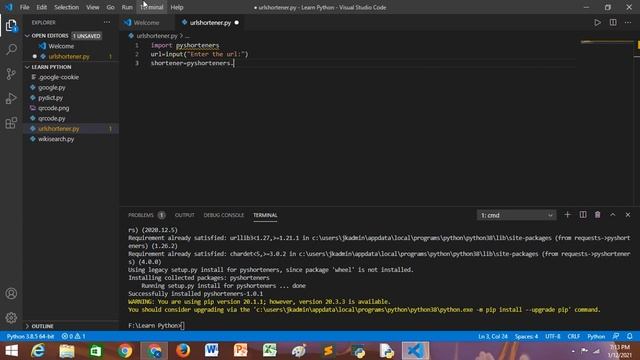Image resolution: width=640 pixels, height=360 pixels.
Task: Open Windows Start button
Action: tap(11, 351)
